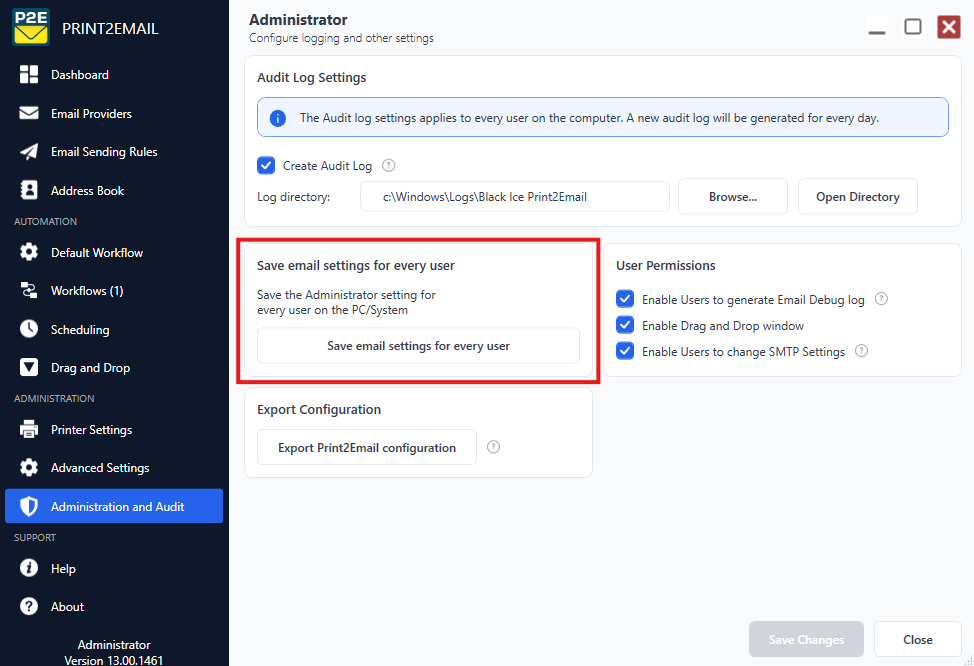
Task: Click the Address Book contact icon
Action: click(29, 190)
